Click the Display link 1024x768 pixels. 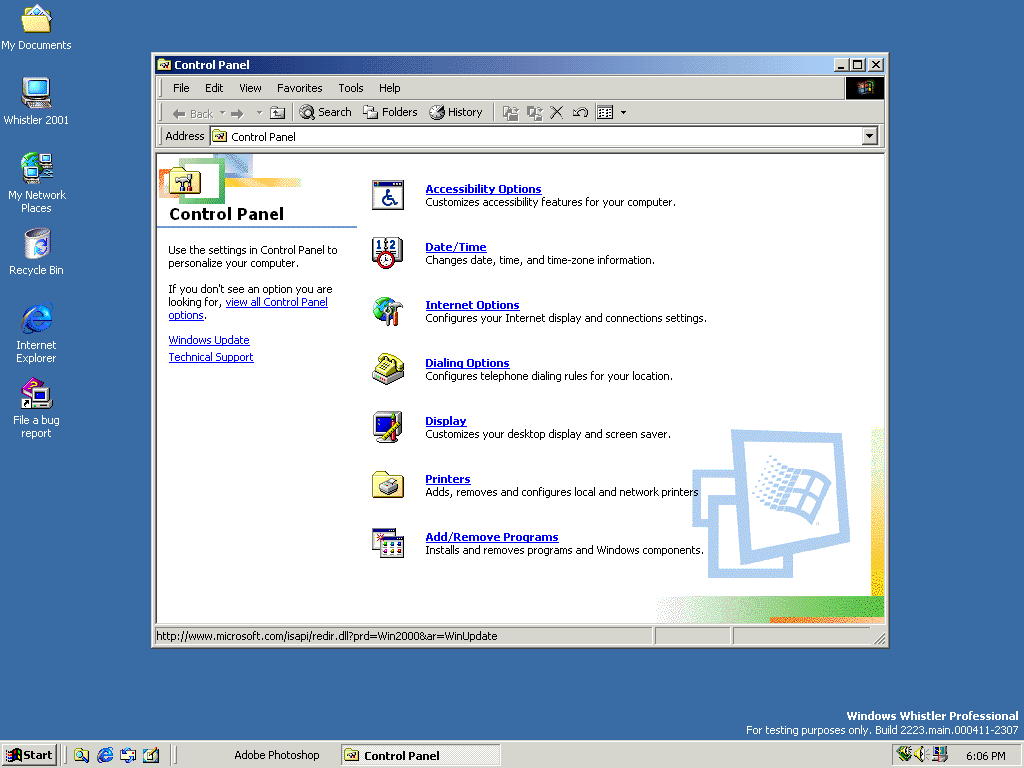tap(446, 421)
